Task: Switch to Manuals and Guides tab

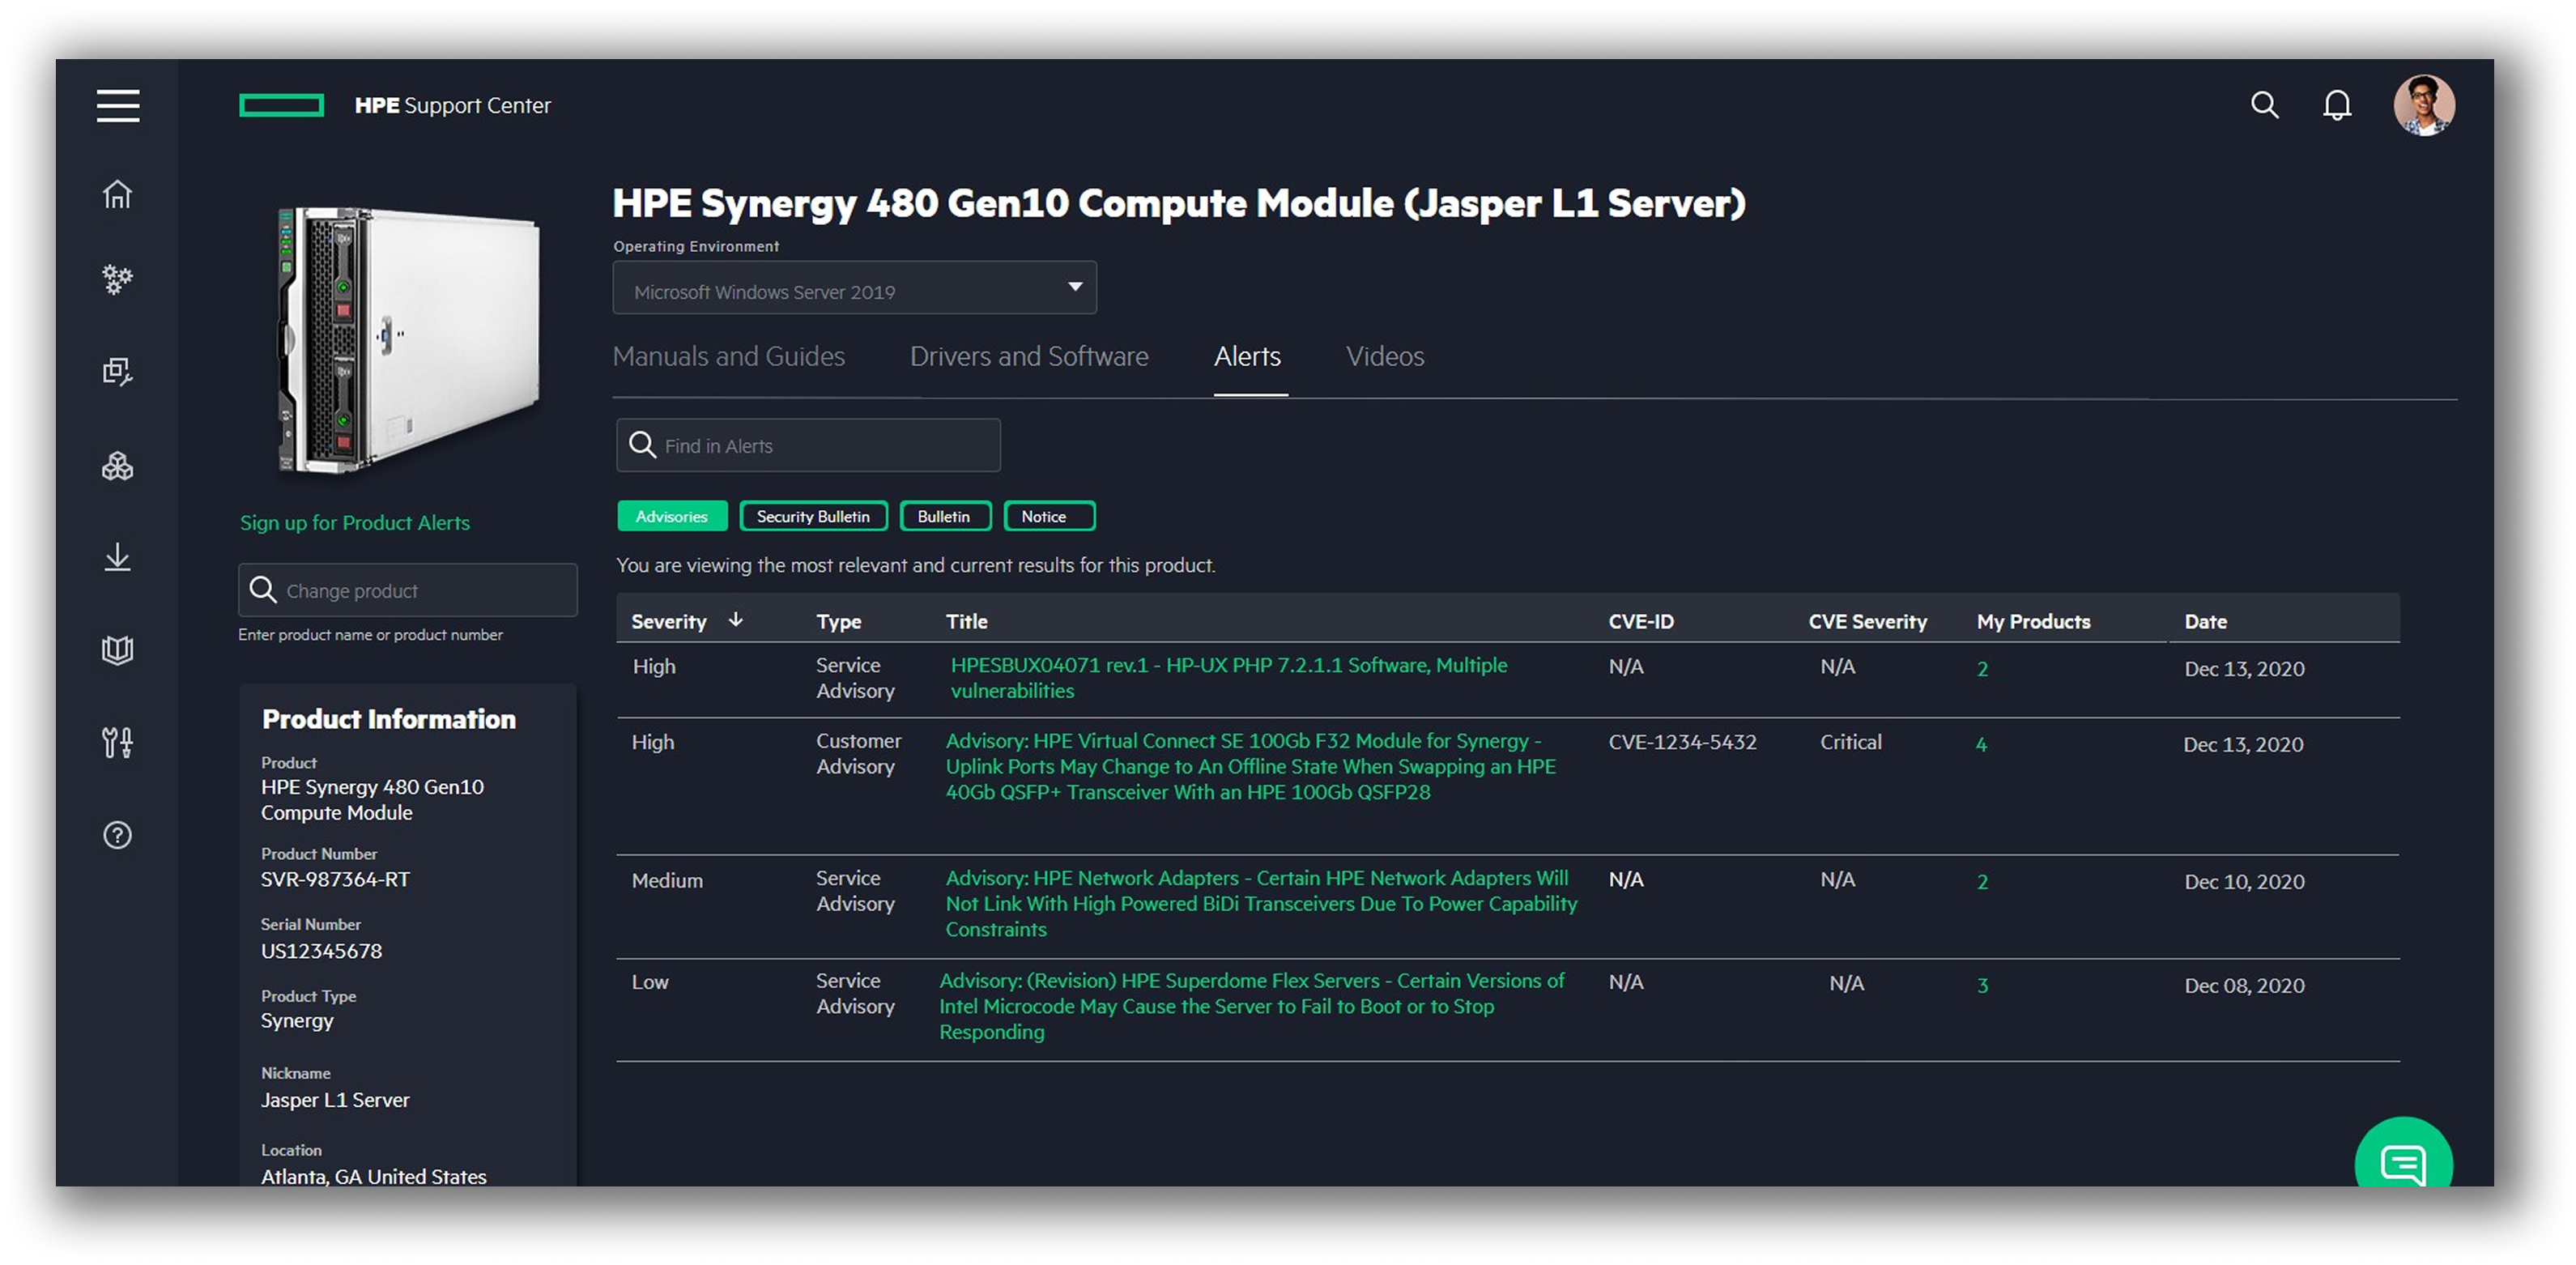Action: pos(729,356)
